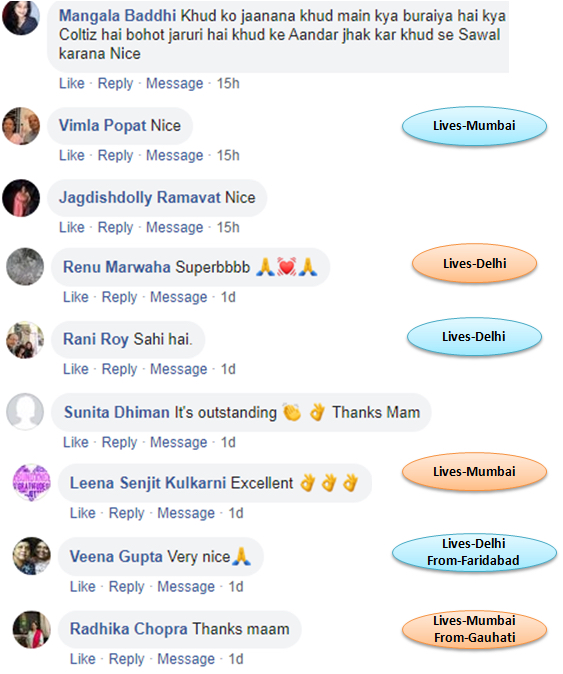This screenshot has height=674, width=563.
Task: Click Renu Marwaha's avatar
Action: pyautogui.click(x=25, y=267)
